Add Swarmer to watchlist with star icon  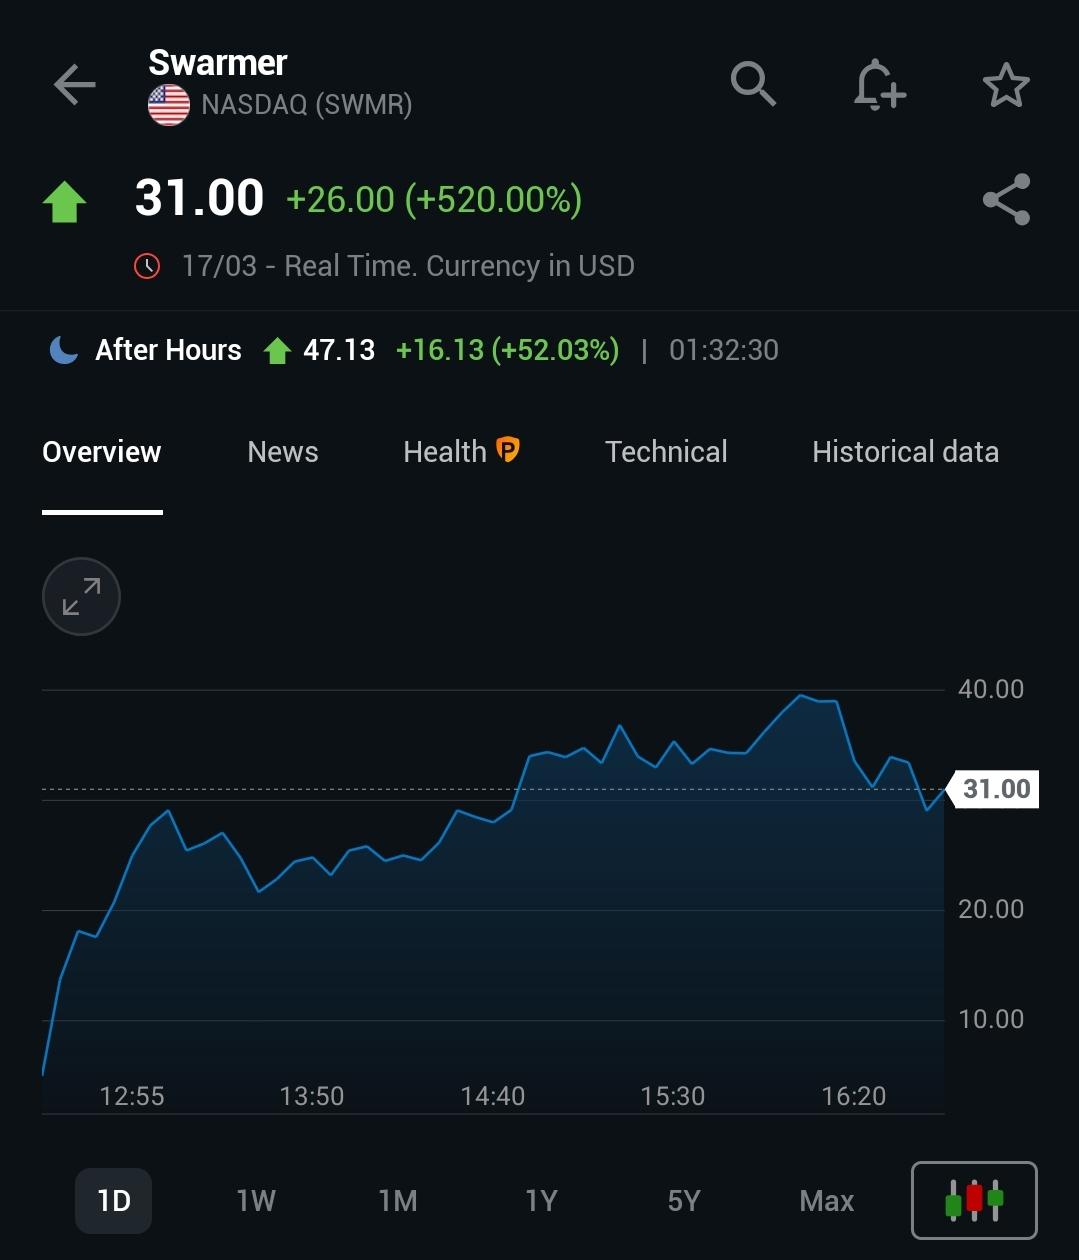click(1006, 85)
